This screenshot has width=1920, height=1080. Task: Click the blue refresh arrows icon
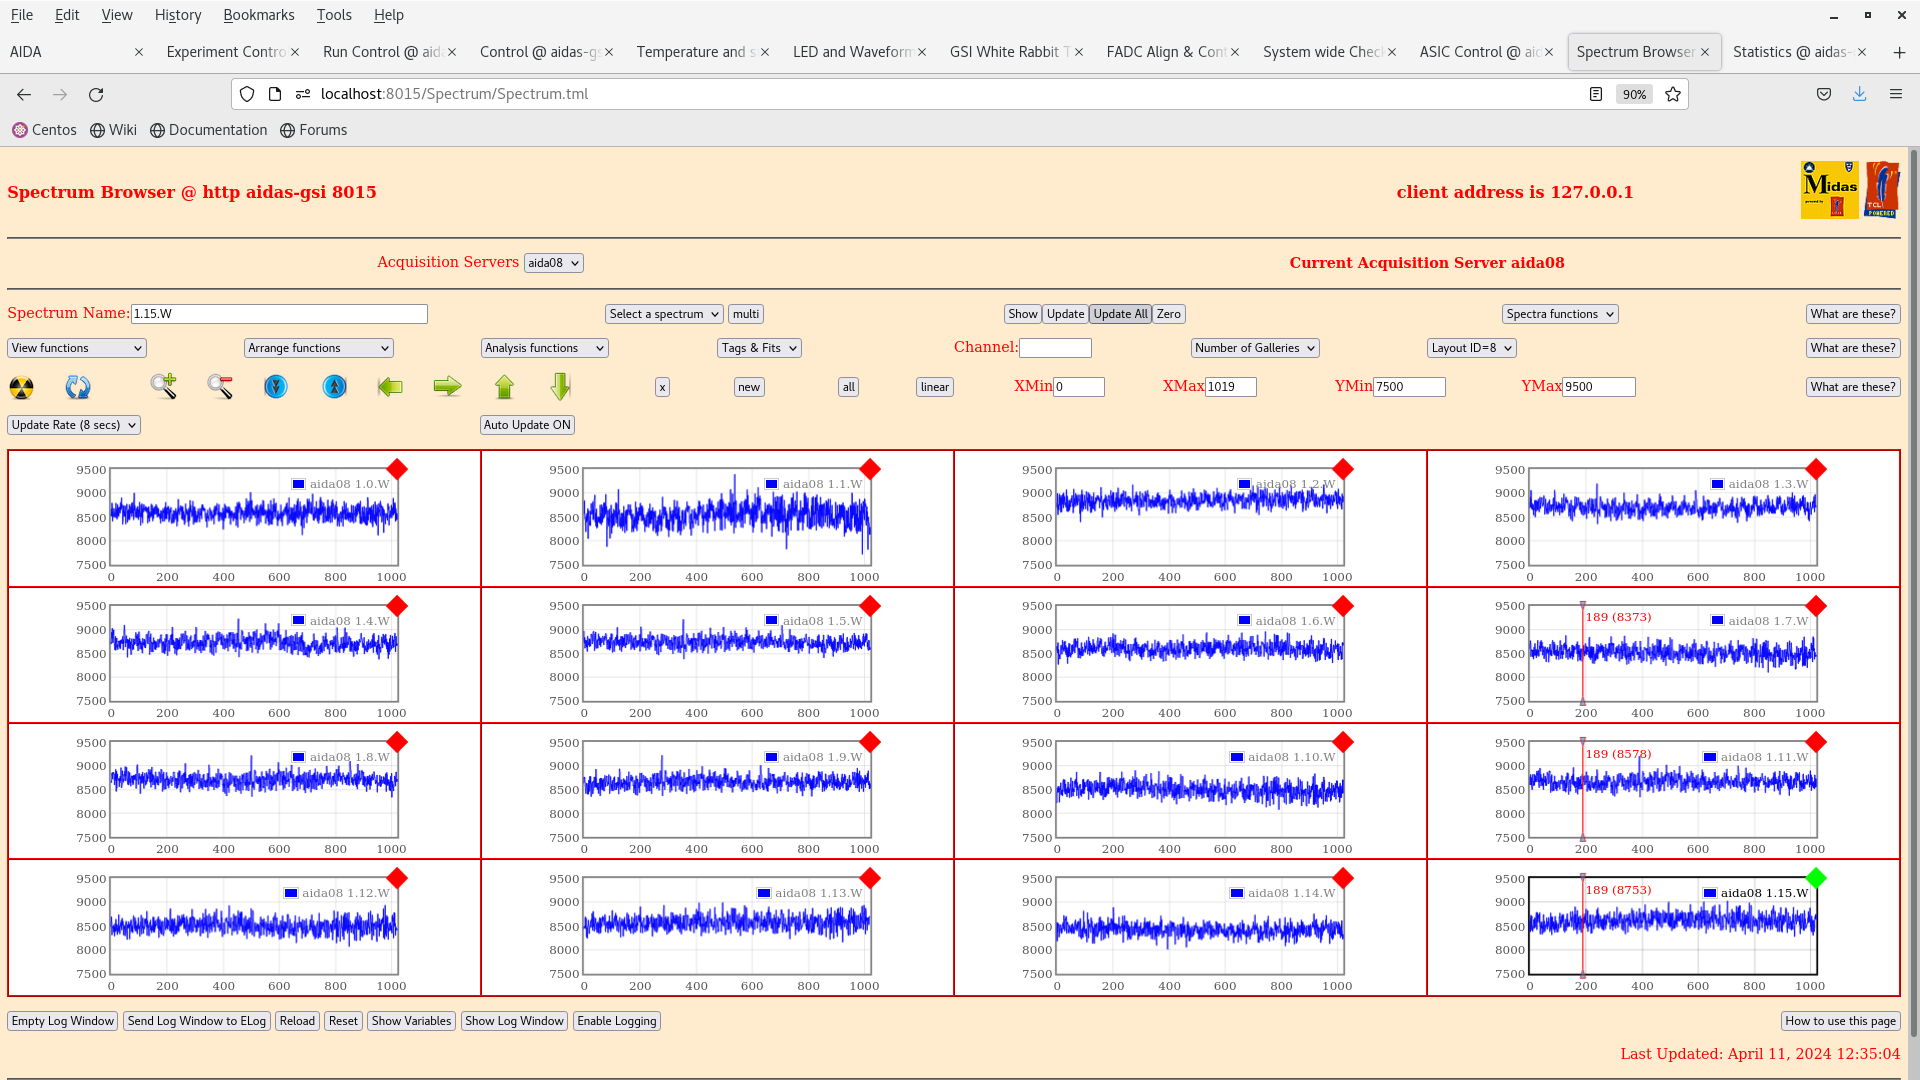pyautogui.click(x=78, y=387)
